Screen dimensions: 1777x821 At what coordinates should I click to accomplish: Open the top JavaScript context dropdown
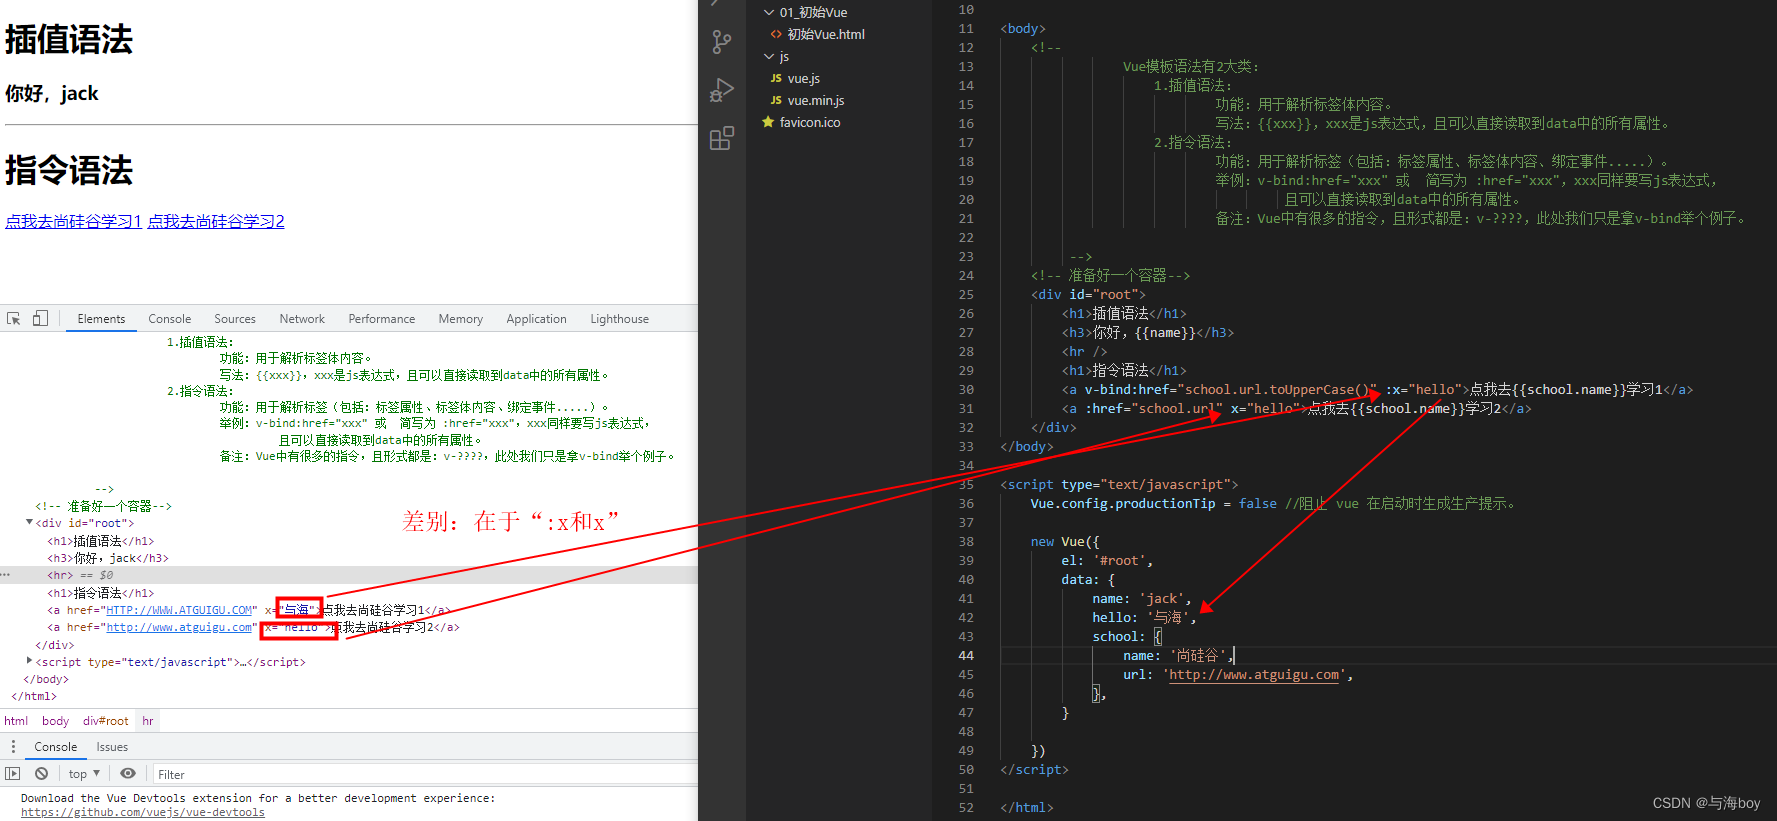(85, 774)
